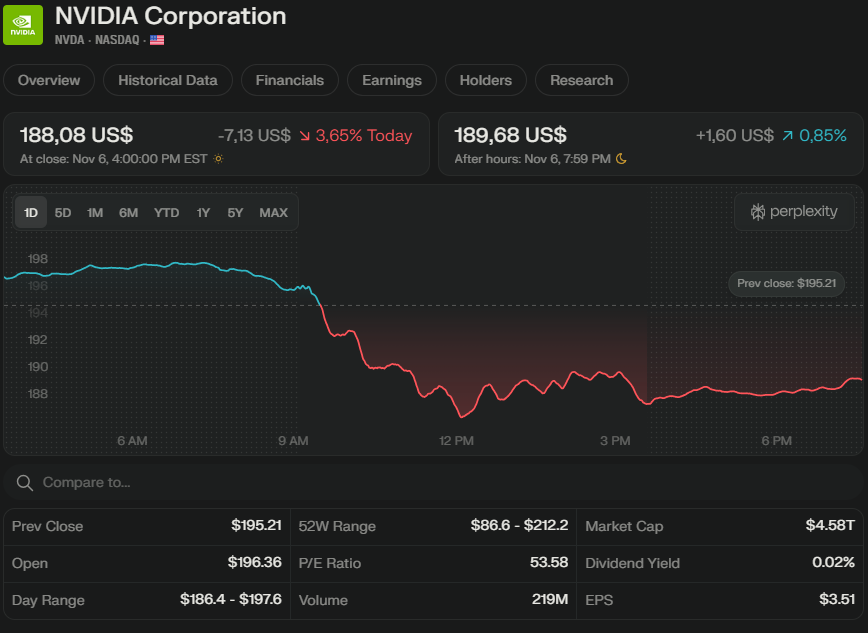Show the MAX time range
The image size is (868, 633).
tap(273, 212)
